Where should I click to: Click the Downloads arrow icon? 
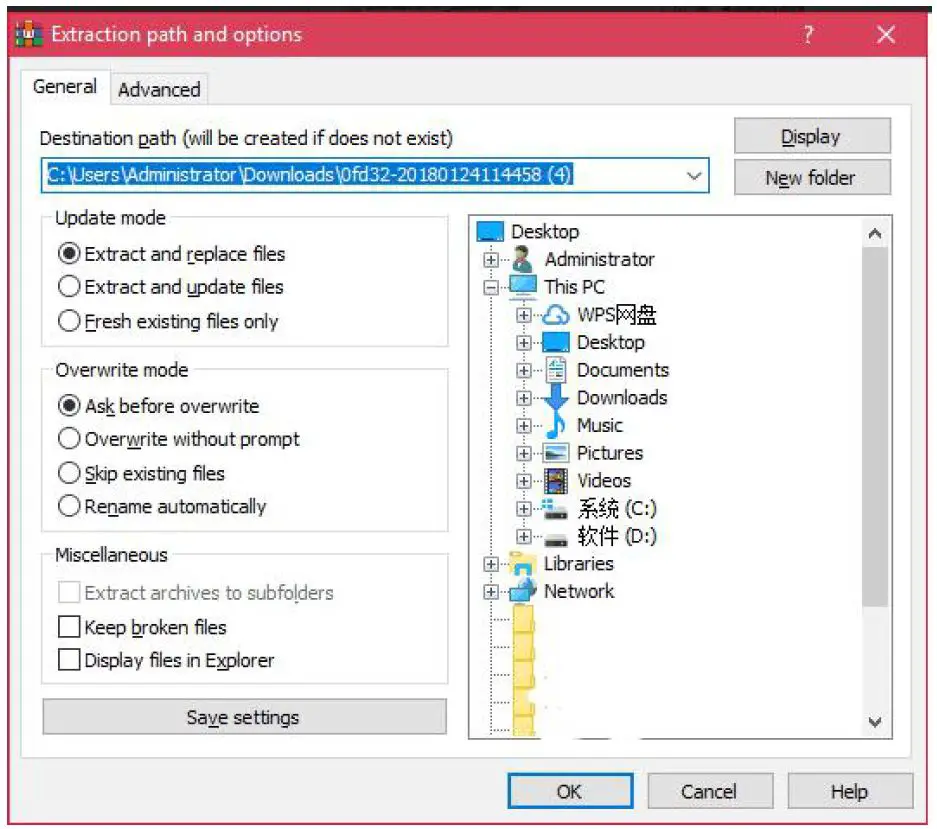pyautogui.click(x=556, y=397)
